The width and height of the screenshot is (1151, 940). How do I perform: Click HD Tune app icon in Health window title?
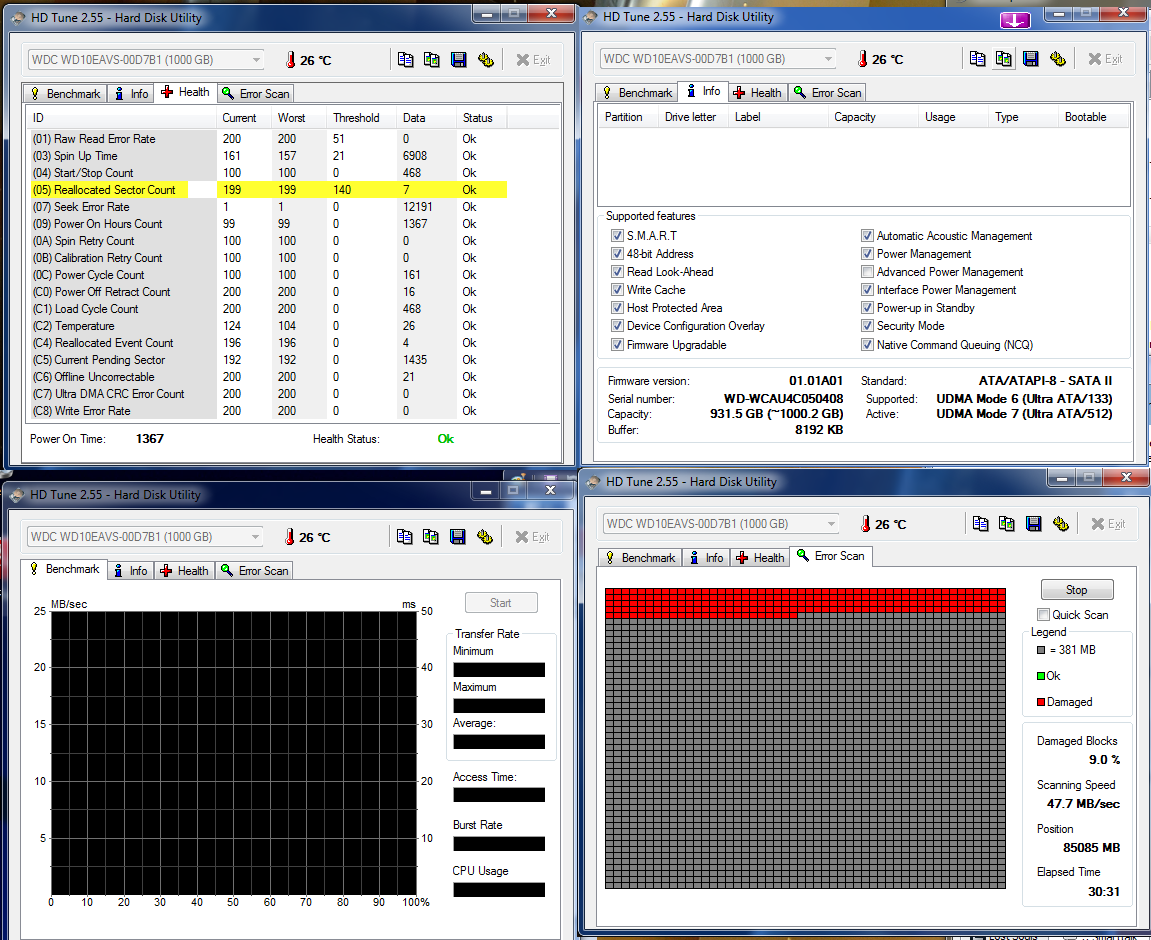(x=18, y=18)
